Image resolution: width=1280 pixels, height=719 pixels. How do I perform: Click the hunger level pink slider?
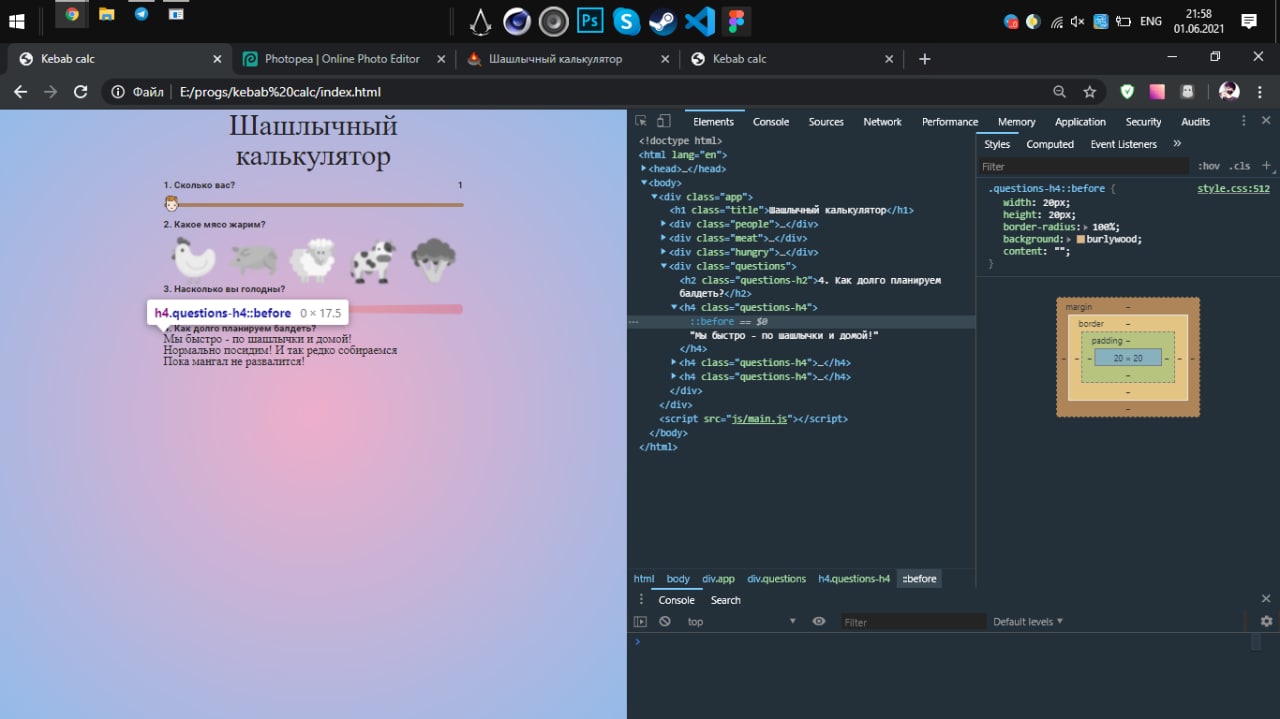coord(313,309)
